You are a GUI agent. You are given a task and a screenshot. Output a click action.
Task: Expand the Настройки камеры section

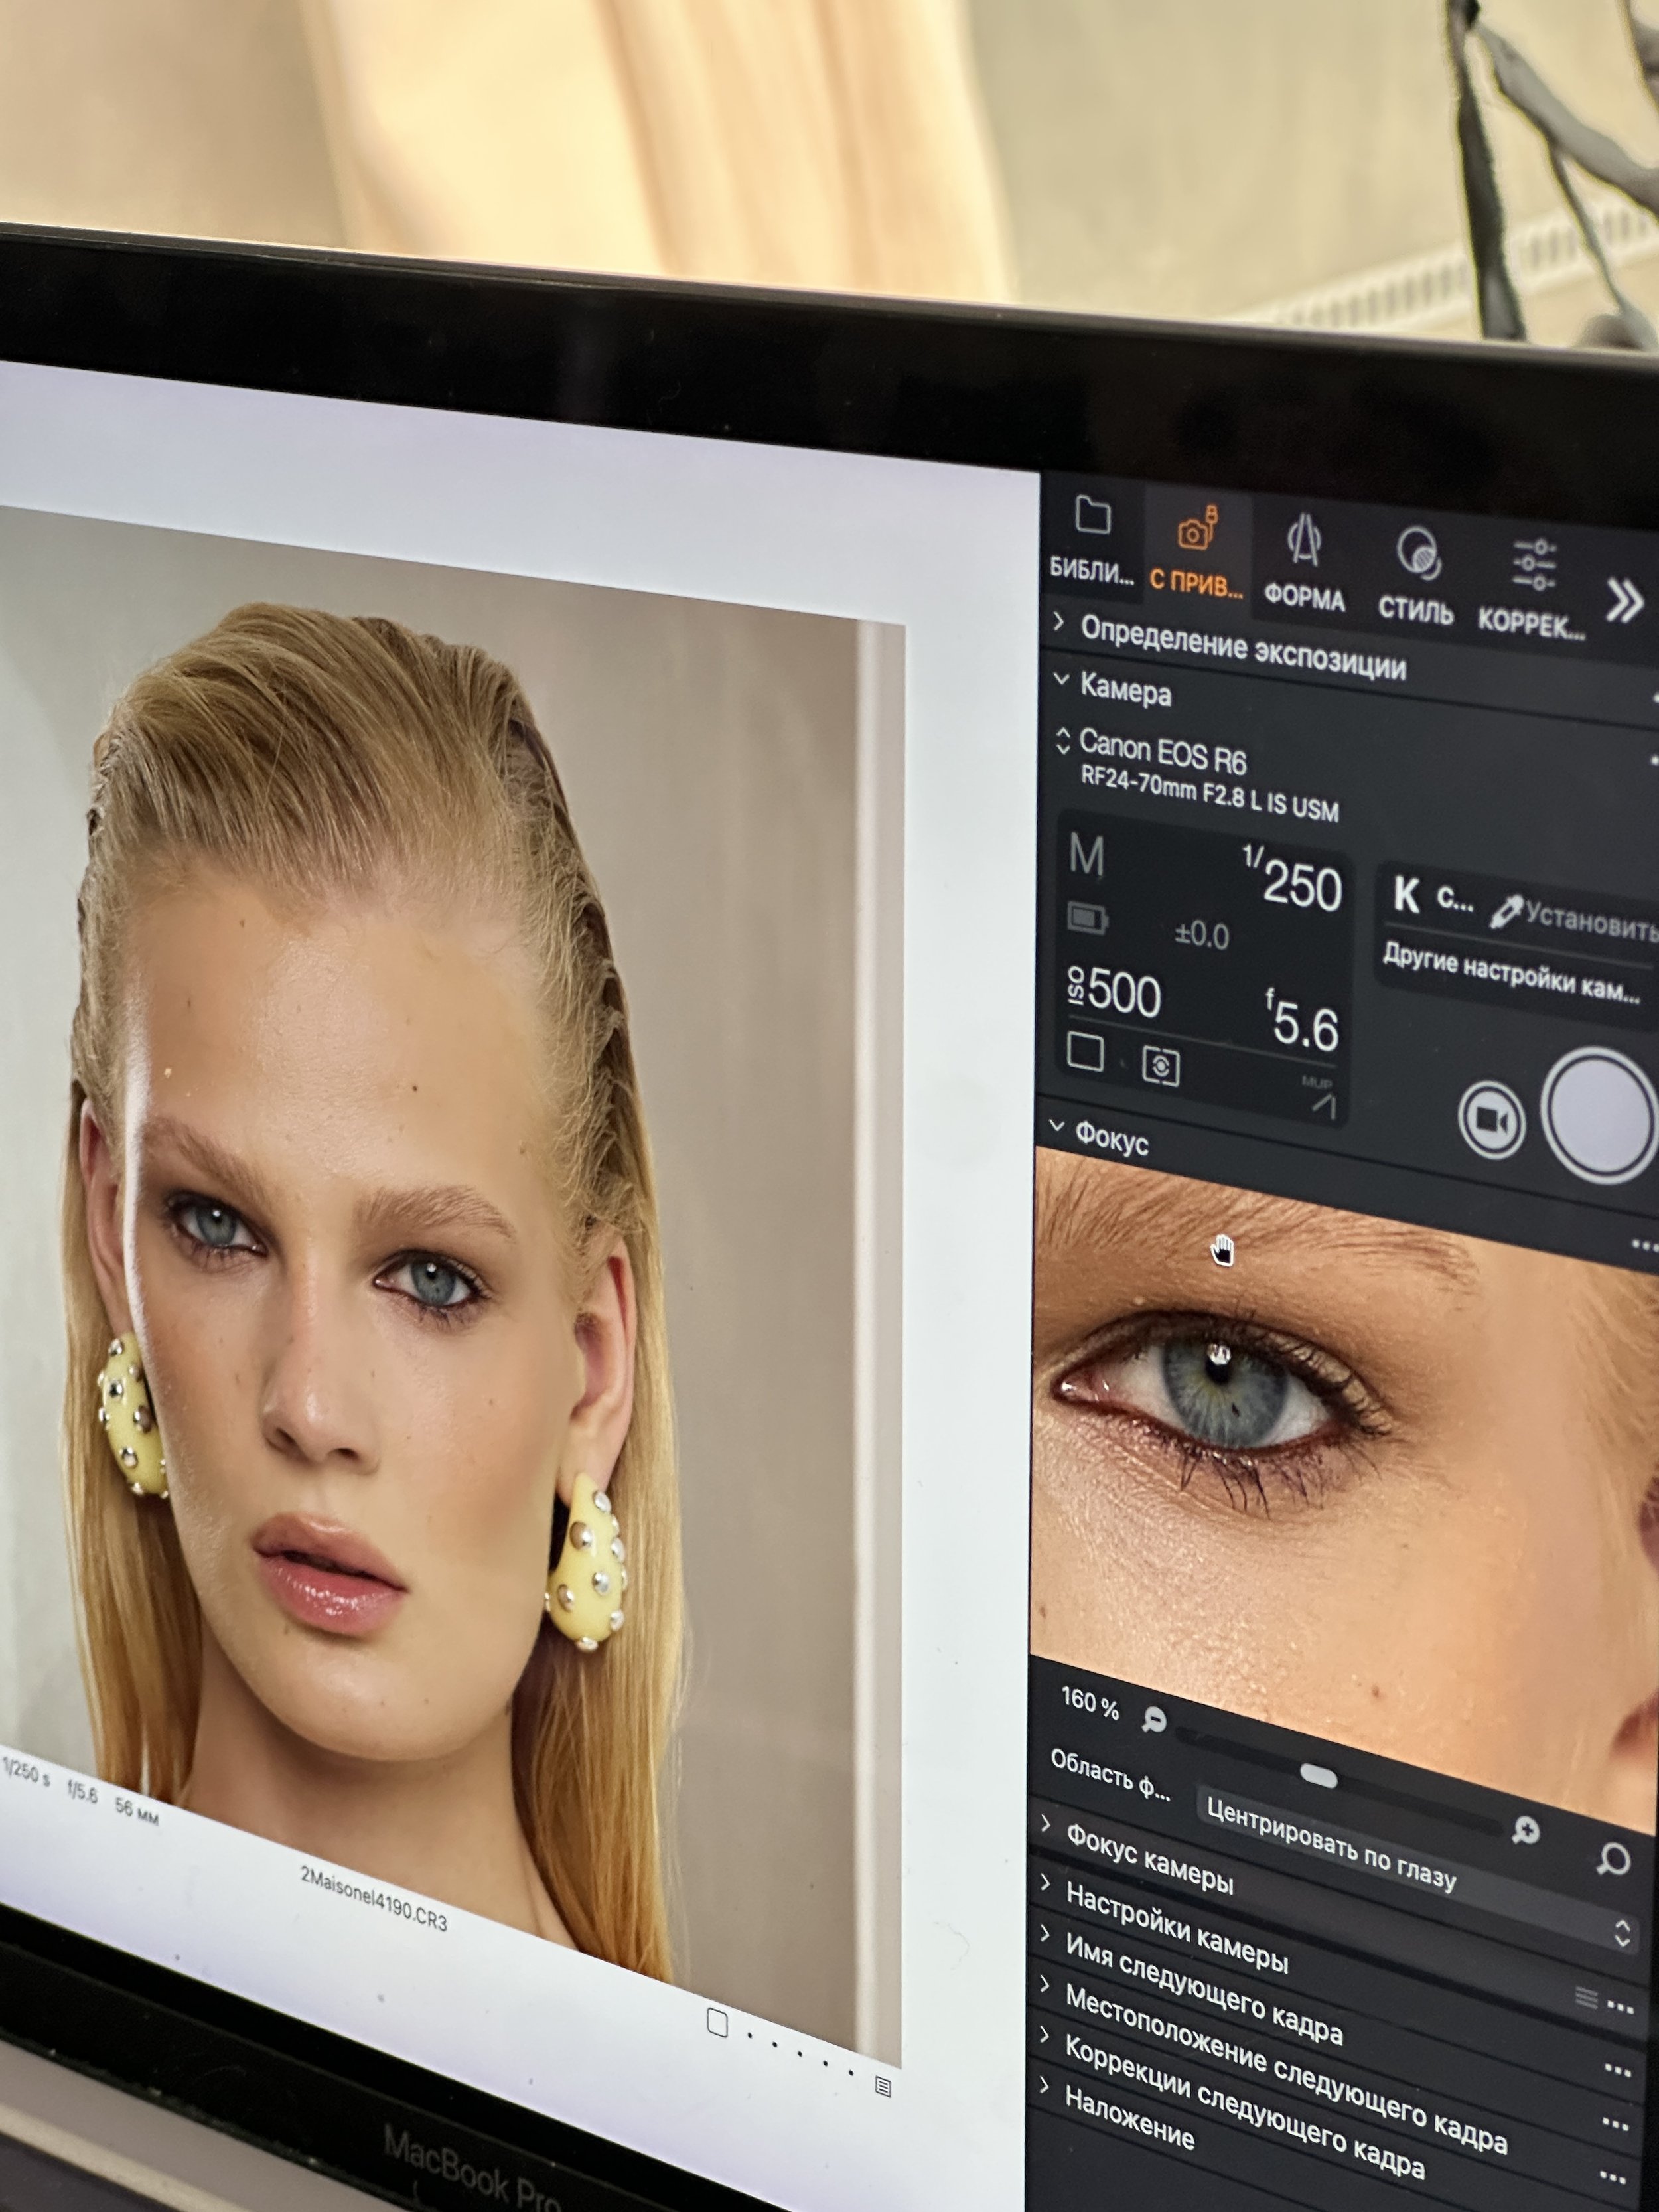[x=1045, y=1882]
